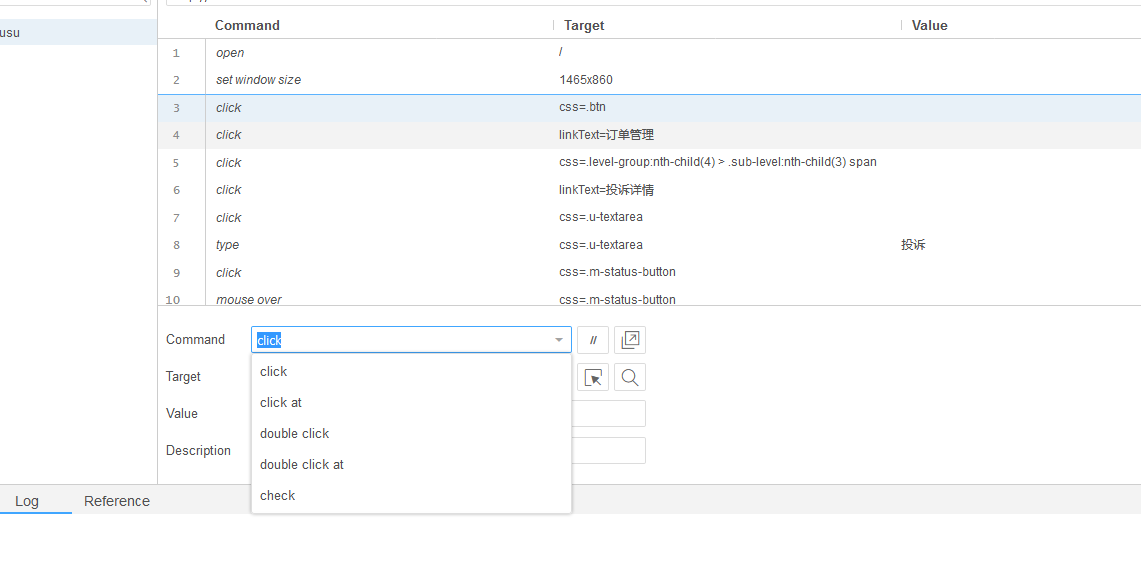The width and height of the screenshot is (1141, 562).
Task: Select row with target linkText=订单管理
Action: 649,135
